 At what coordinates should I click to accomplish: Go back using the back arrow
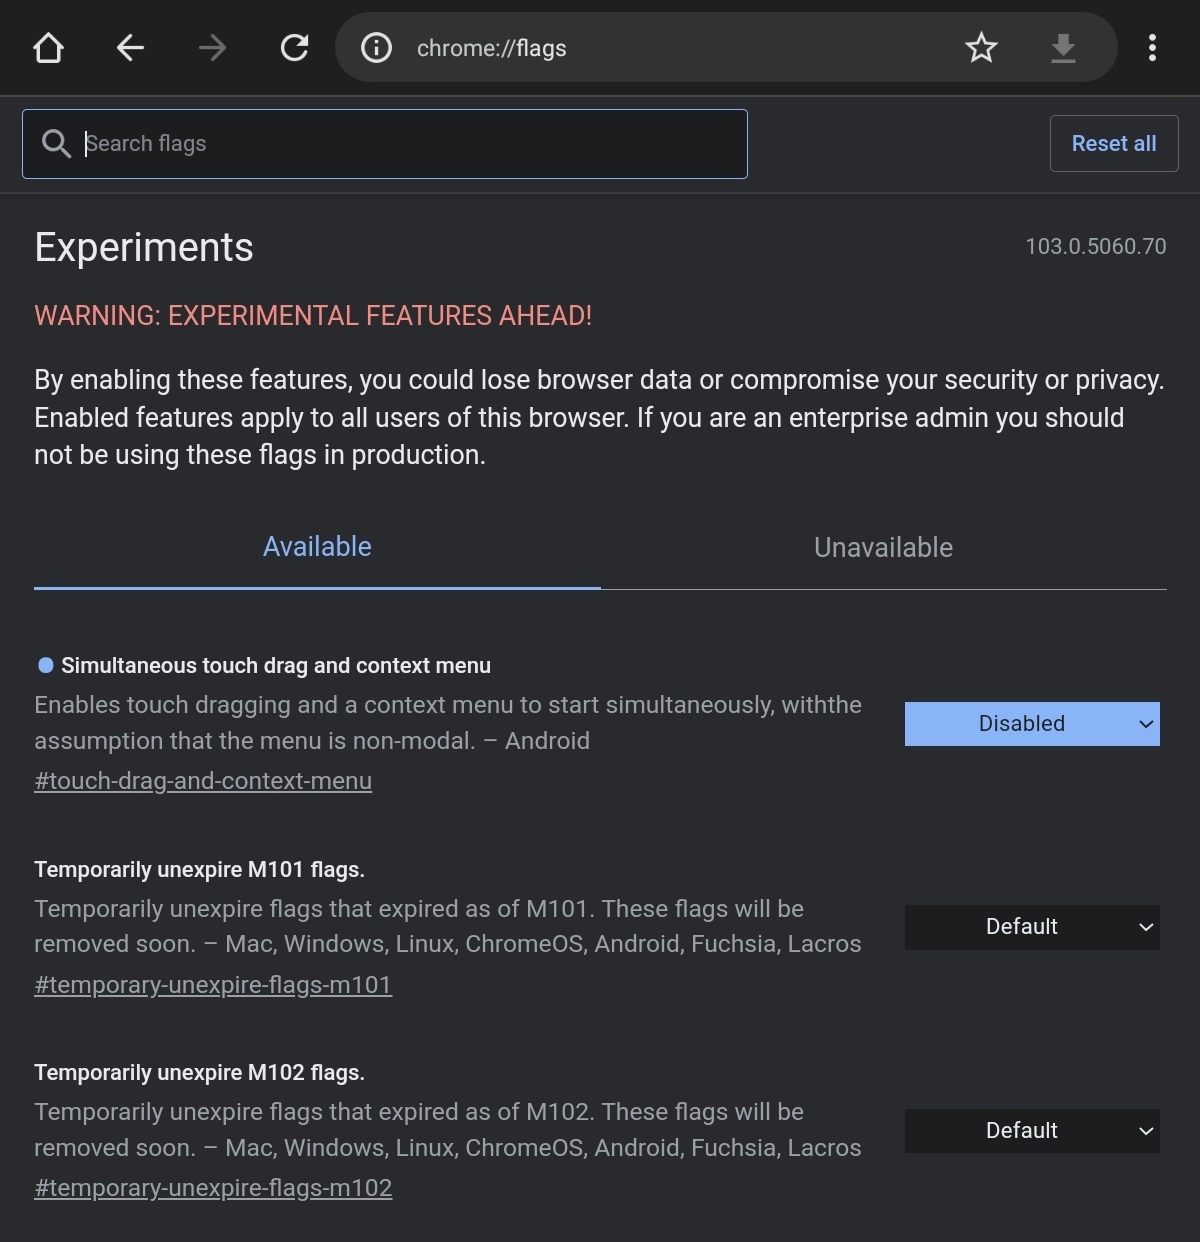130,48
